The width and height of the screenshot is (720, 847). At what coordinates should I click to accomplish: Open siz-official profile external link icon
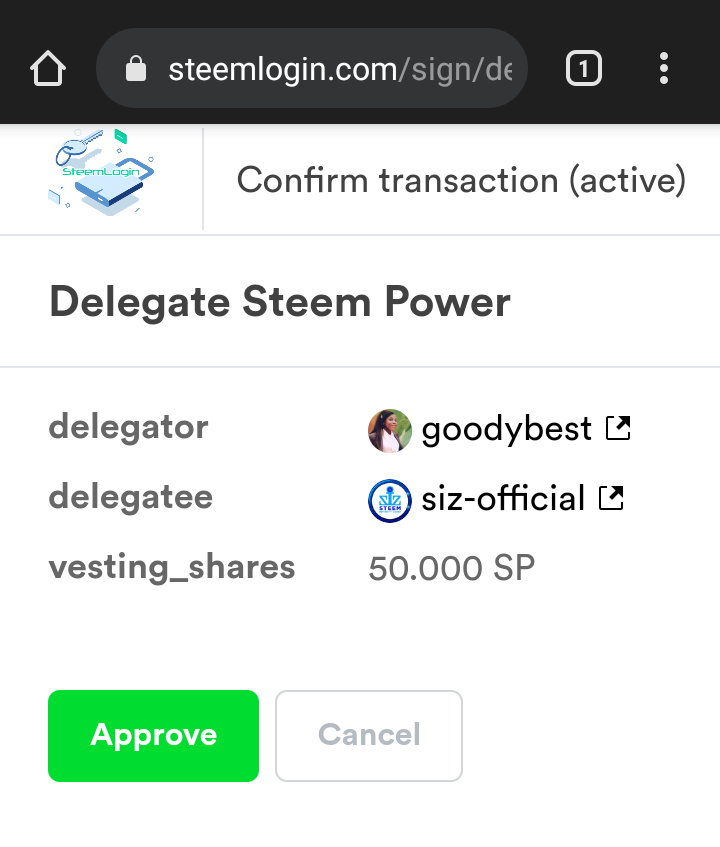[611, 498]
